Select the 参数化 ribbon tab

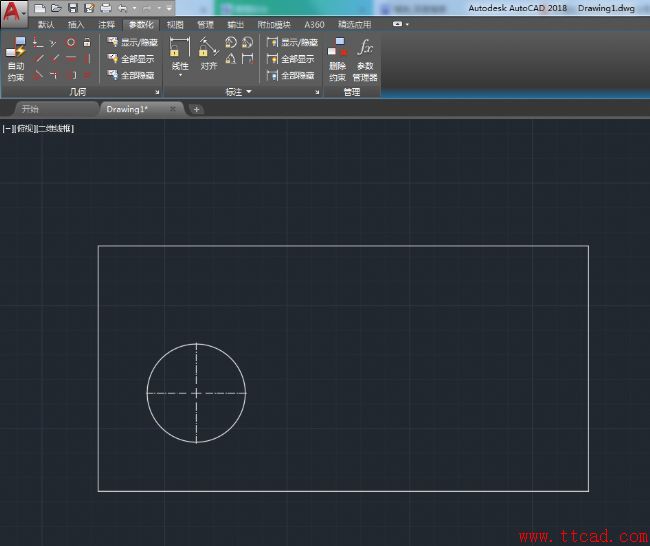(x=141, y=24)
